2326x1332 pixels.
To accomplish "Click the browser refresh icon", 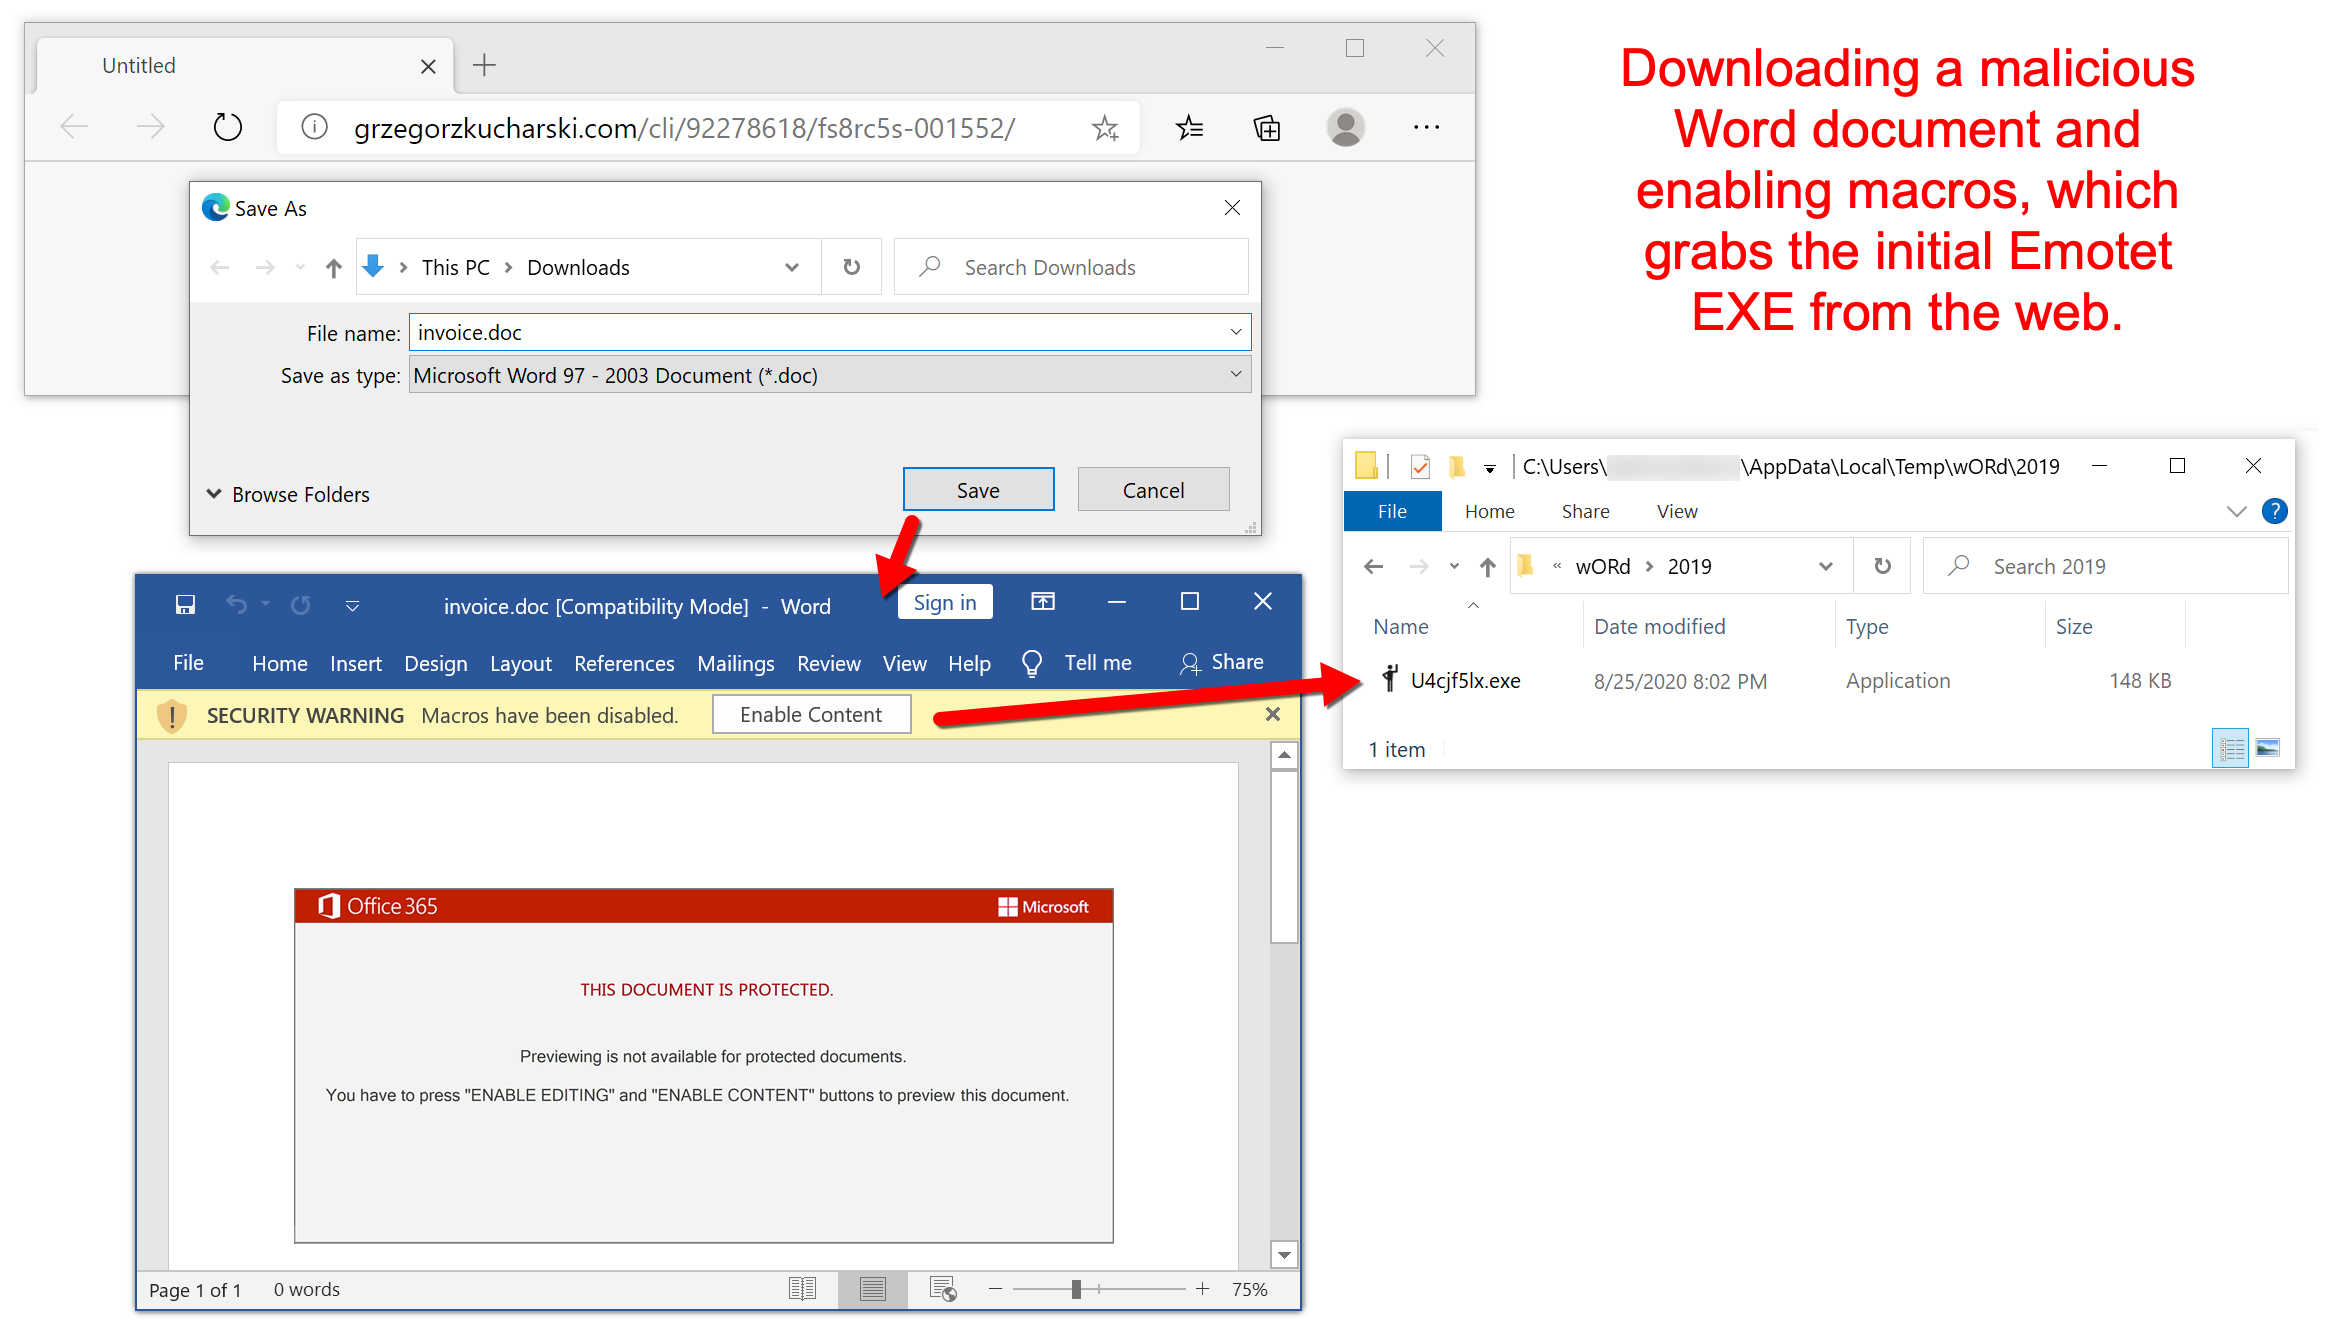I will [x=228, y=127].
